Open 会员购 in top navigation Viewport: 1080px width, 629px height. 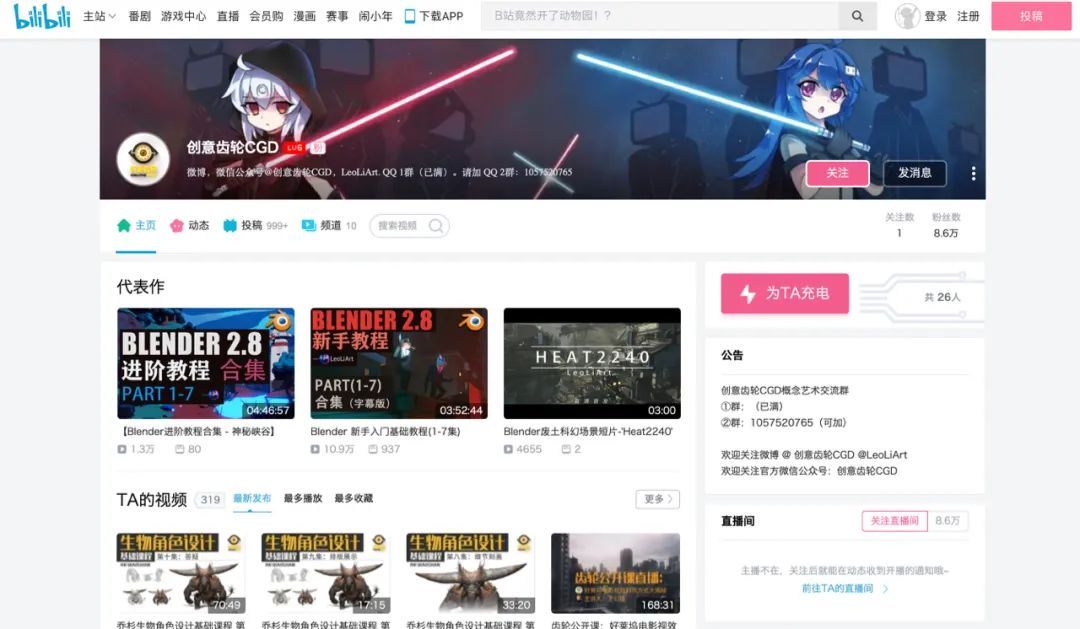pos(266,16)
